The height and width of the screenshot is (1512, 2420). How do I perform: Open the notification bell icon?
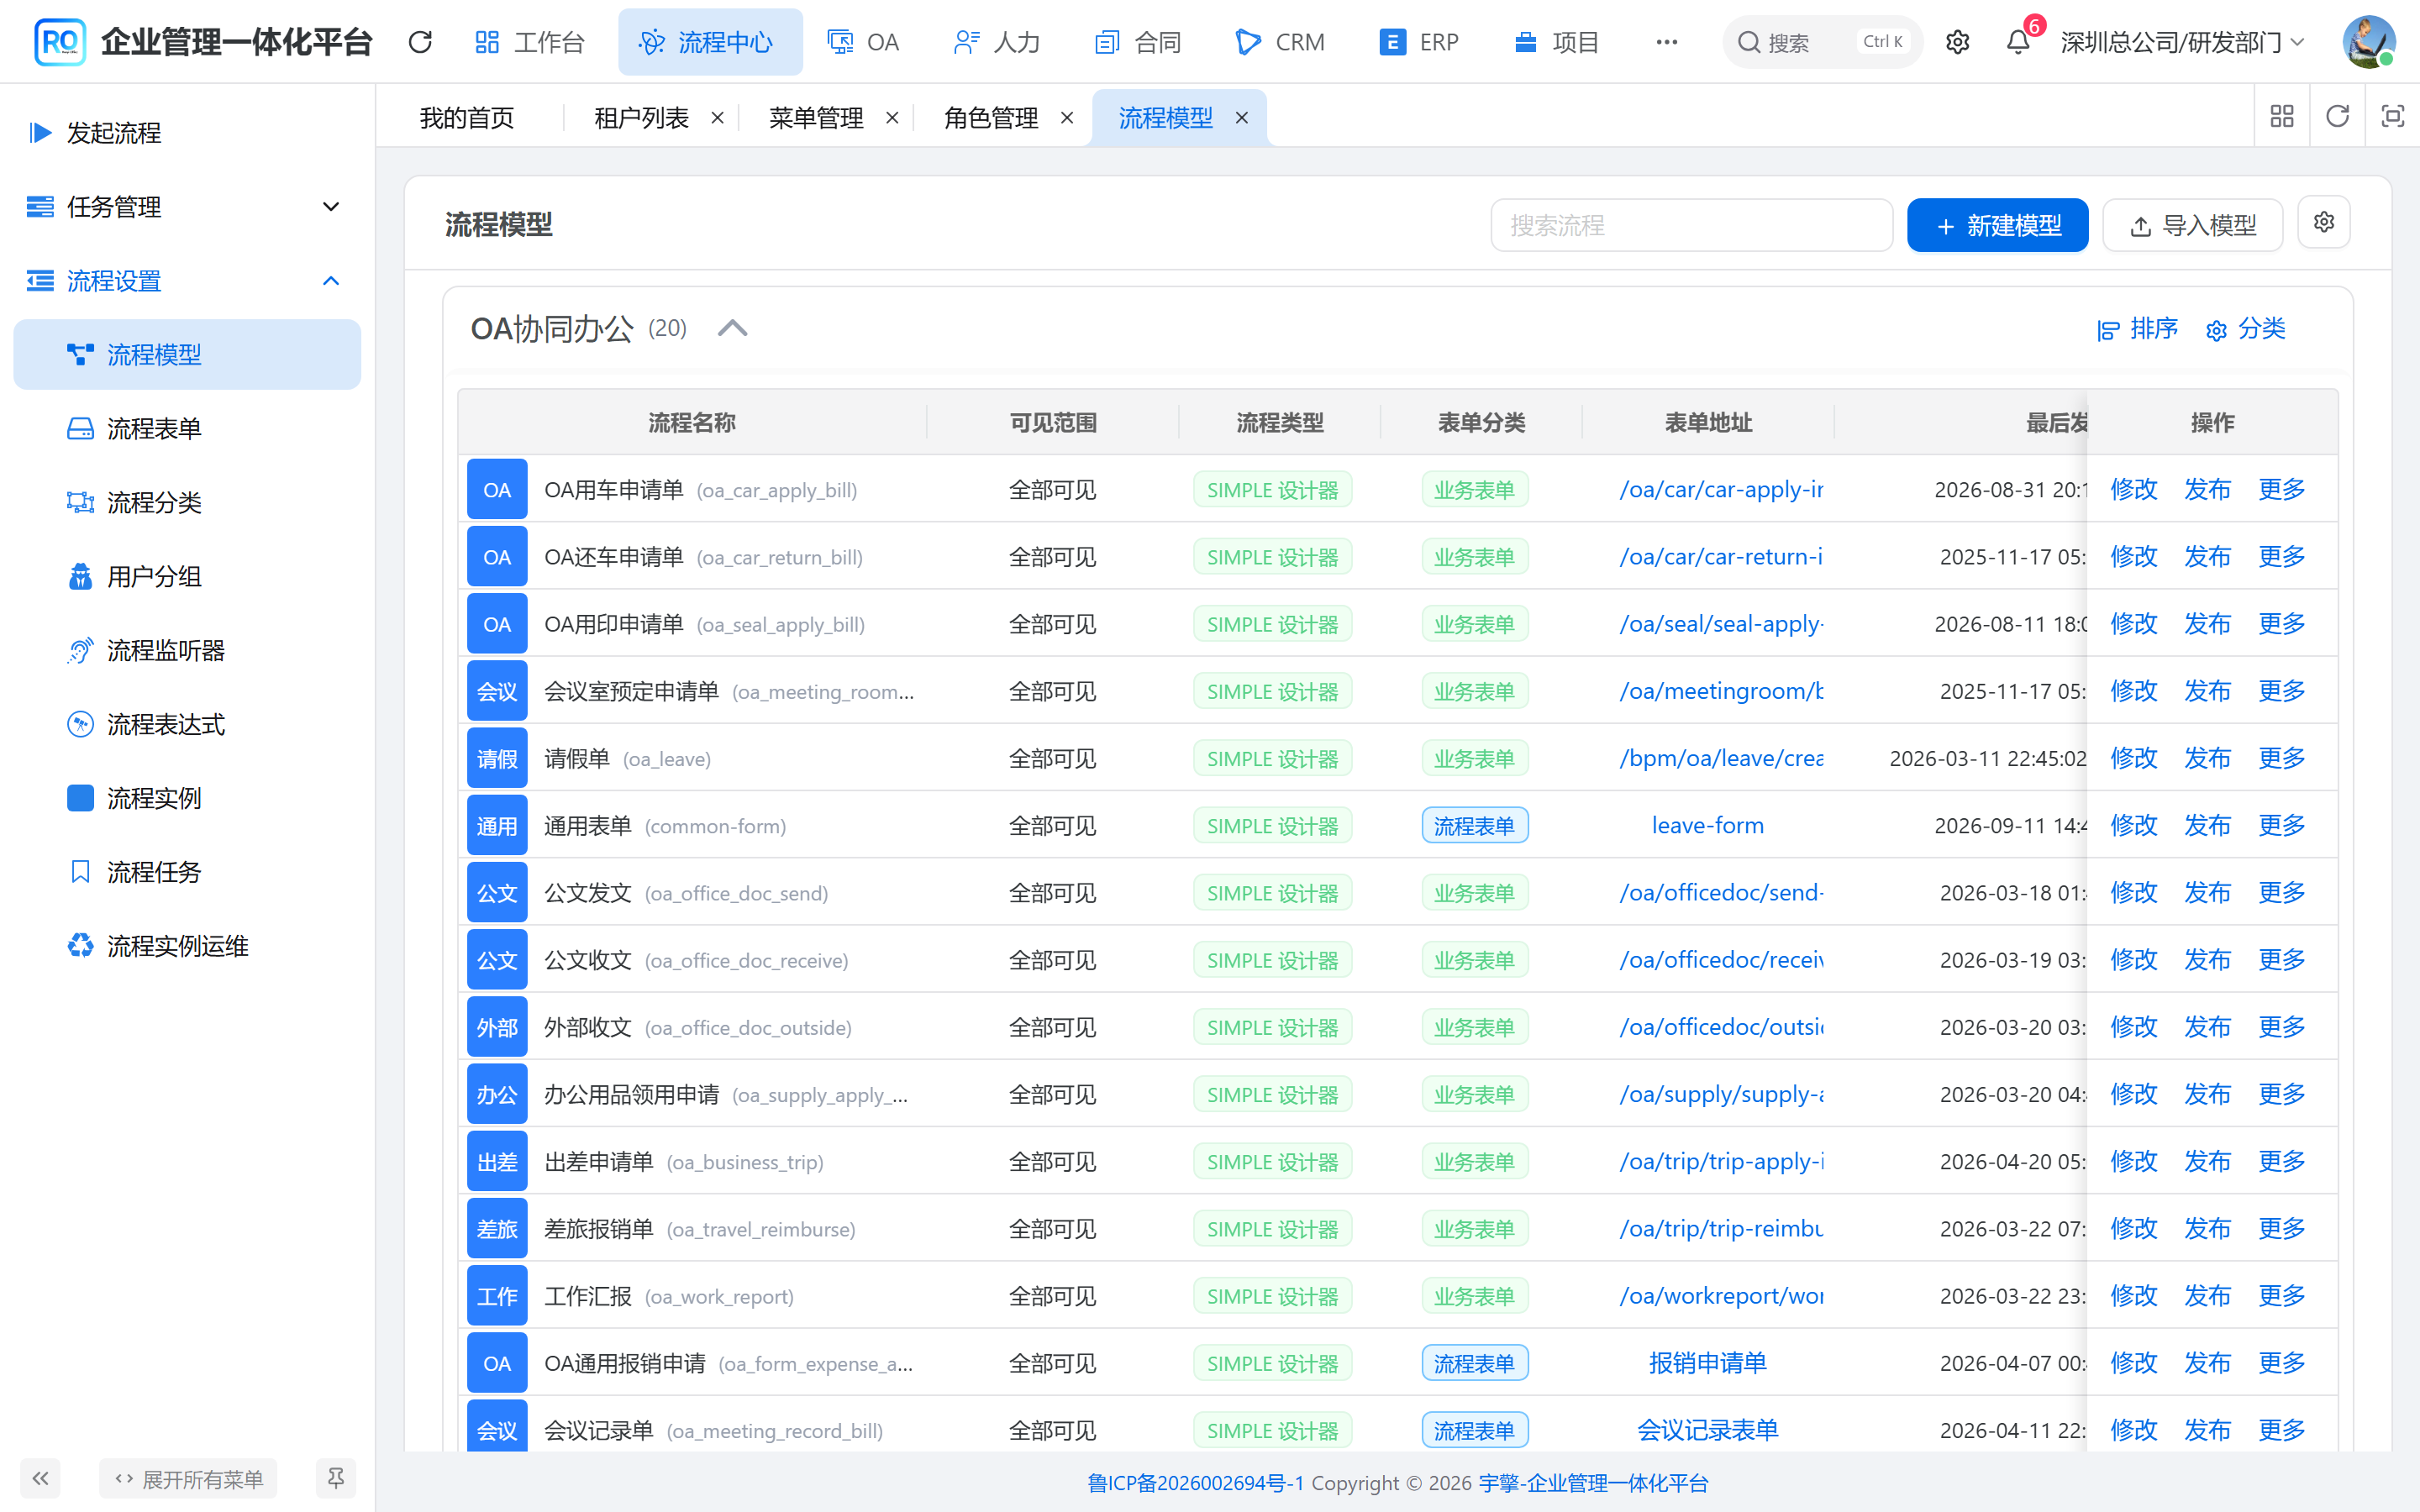[x=2018, y=42]
